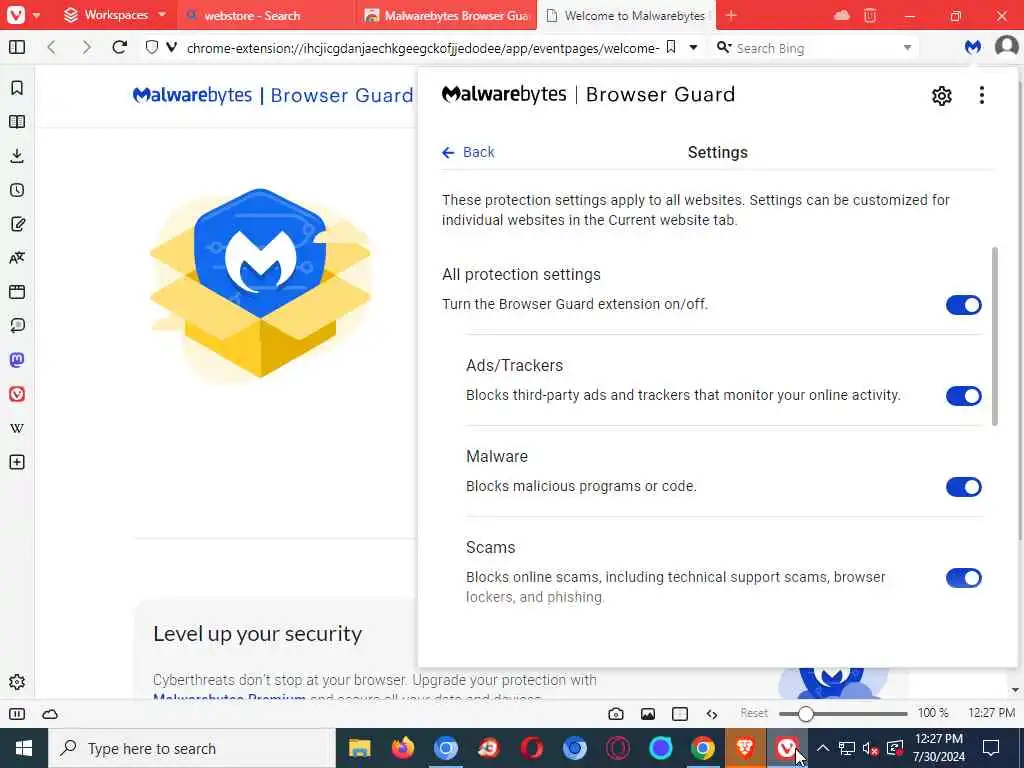Disable the Scams protection toggle
Image resolution: width=1024 pixels, height=768 pixels.
[x=963, y=578]
